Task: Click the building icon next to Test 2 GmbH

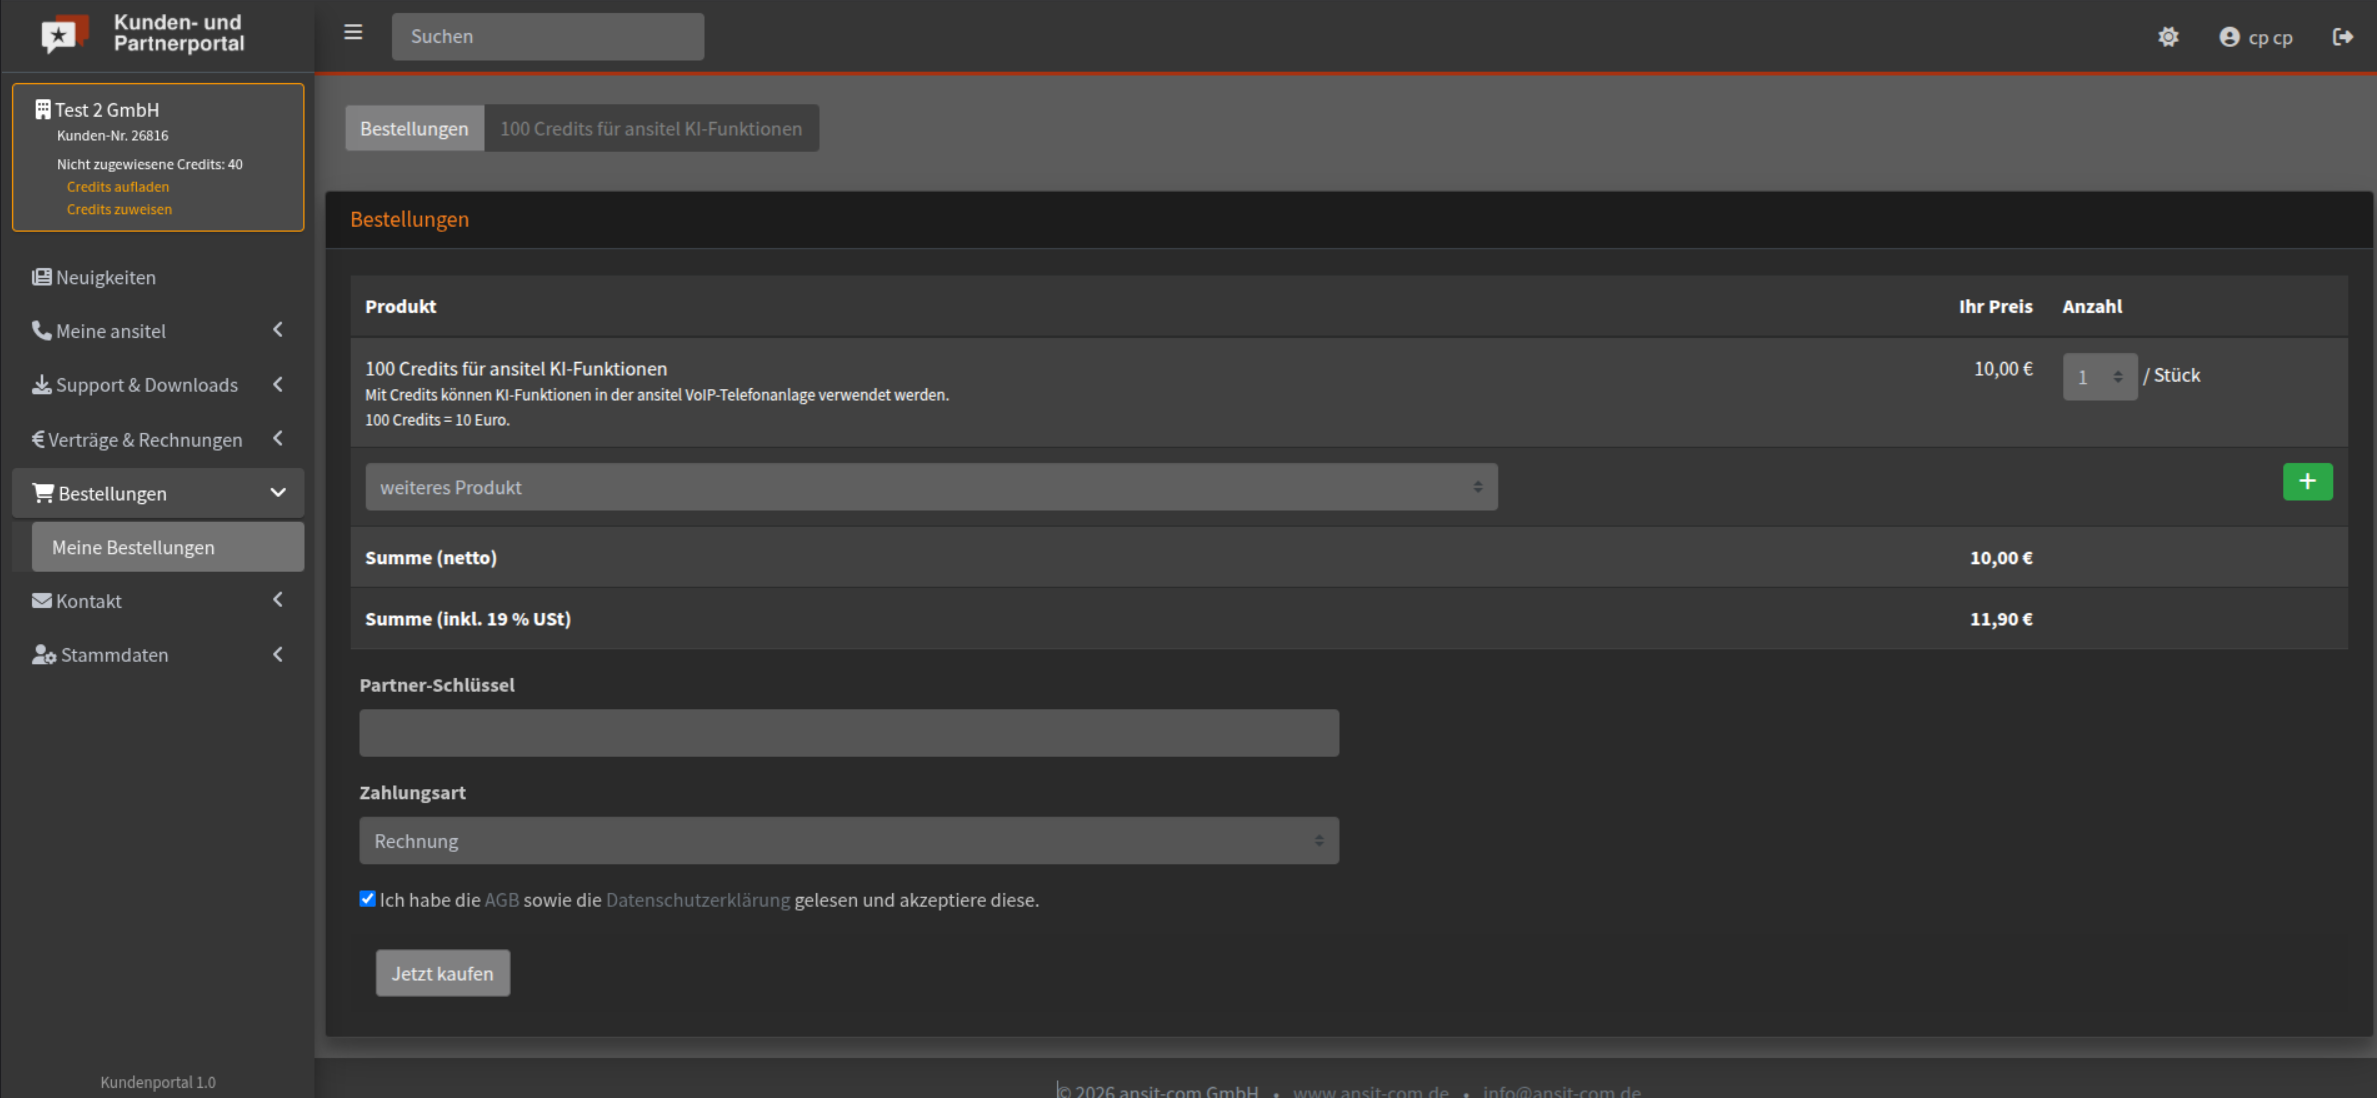Action: click(42, 109)
